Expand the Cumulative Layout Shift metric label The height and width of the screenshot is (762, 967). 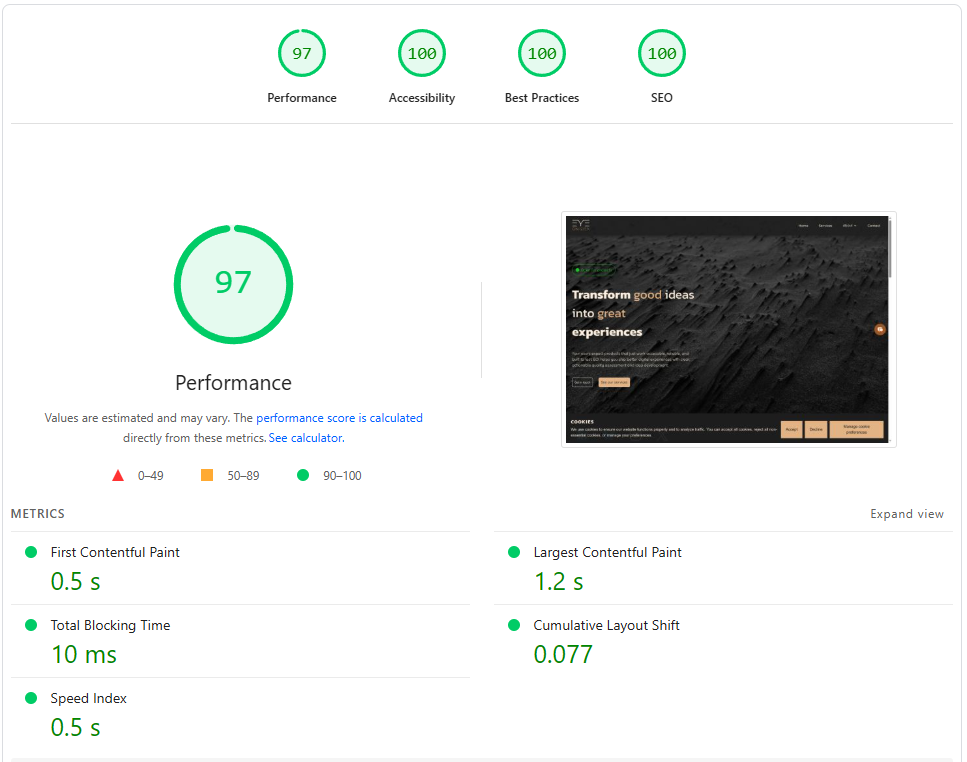(x=606, y=625)
